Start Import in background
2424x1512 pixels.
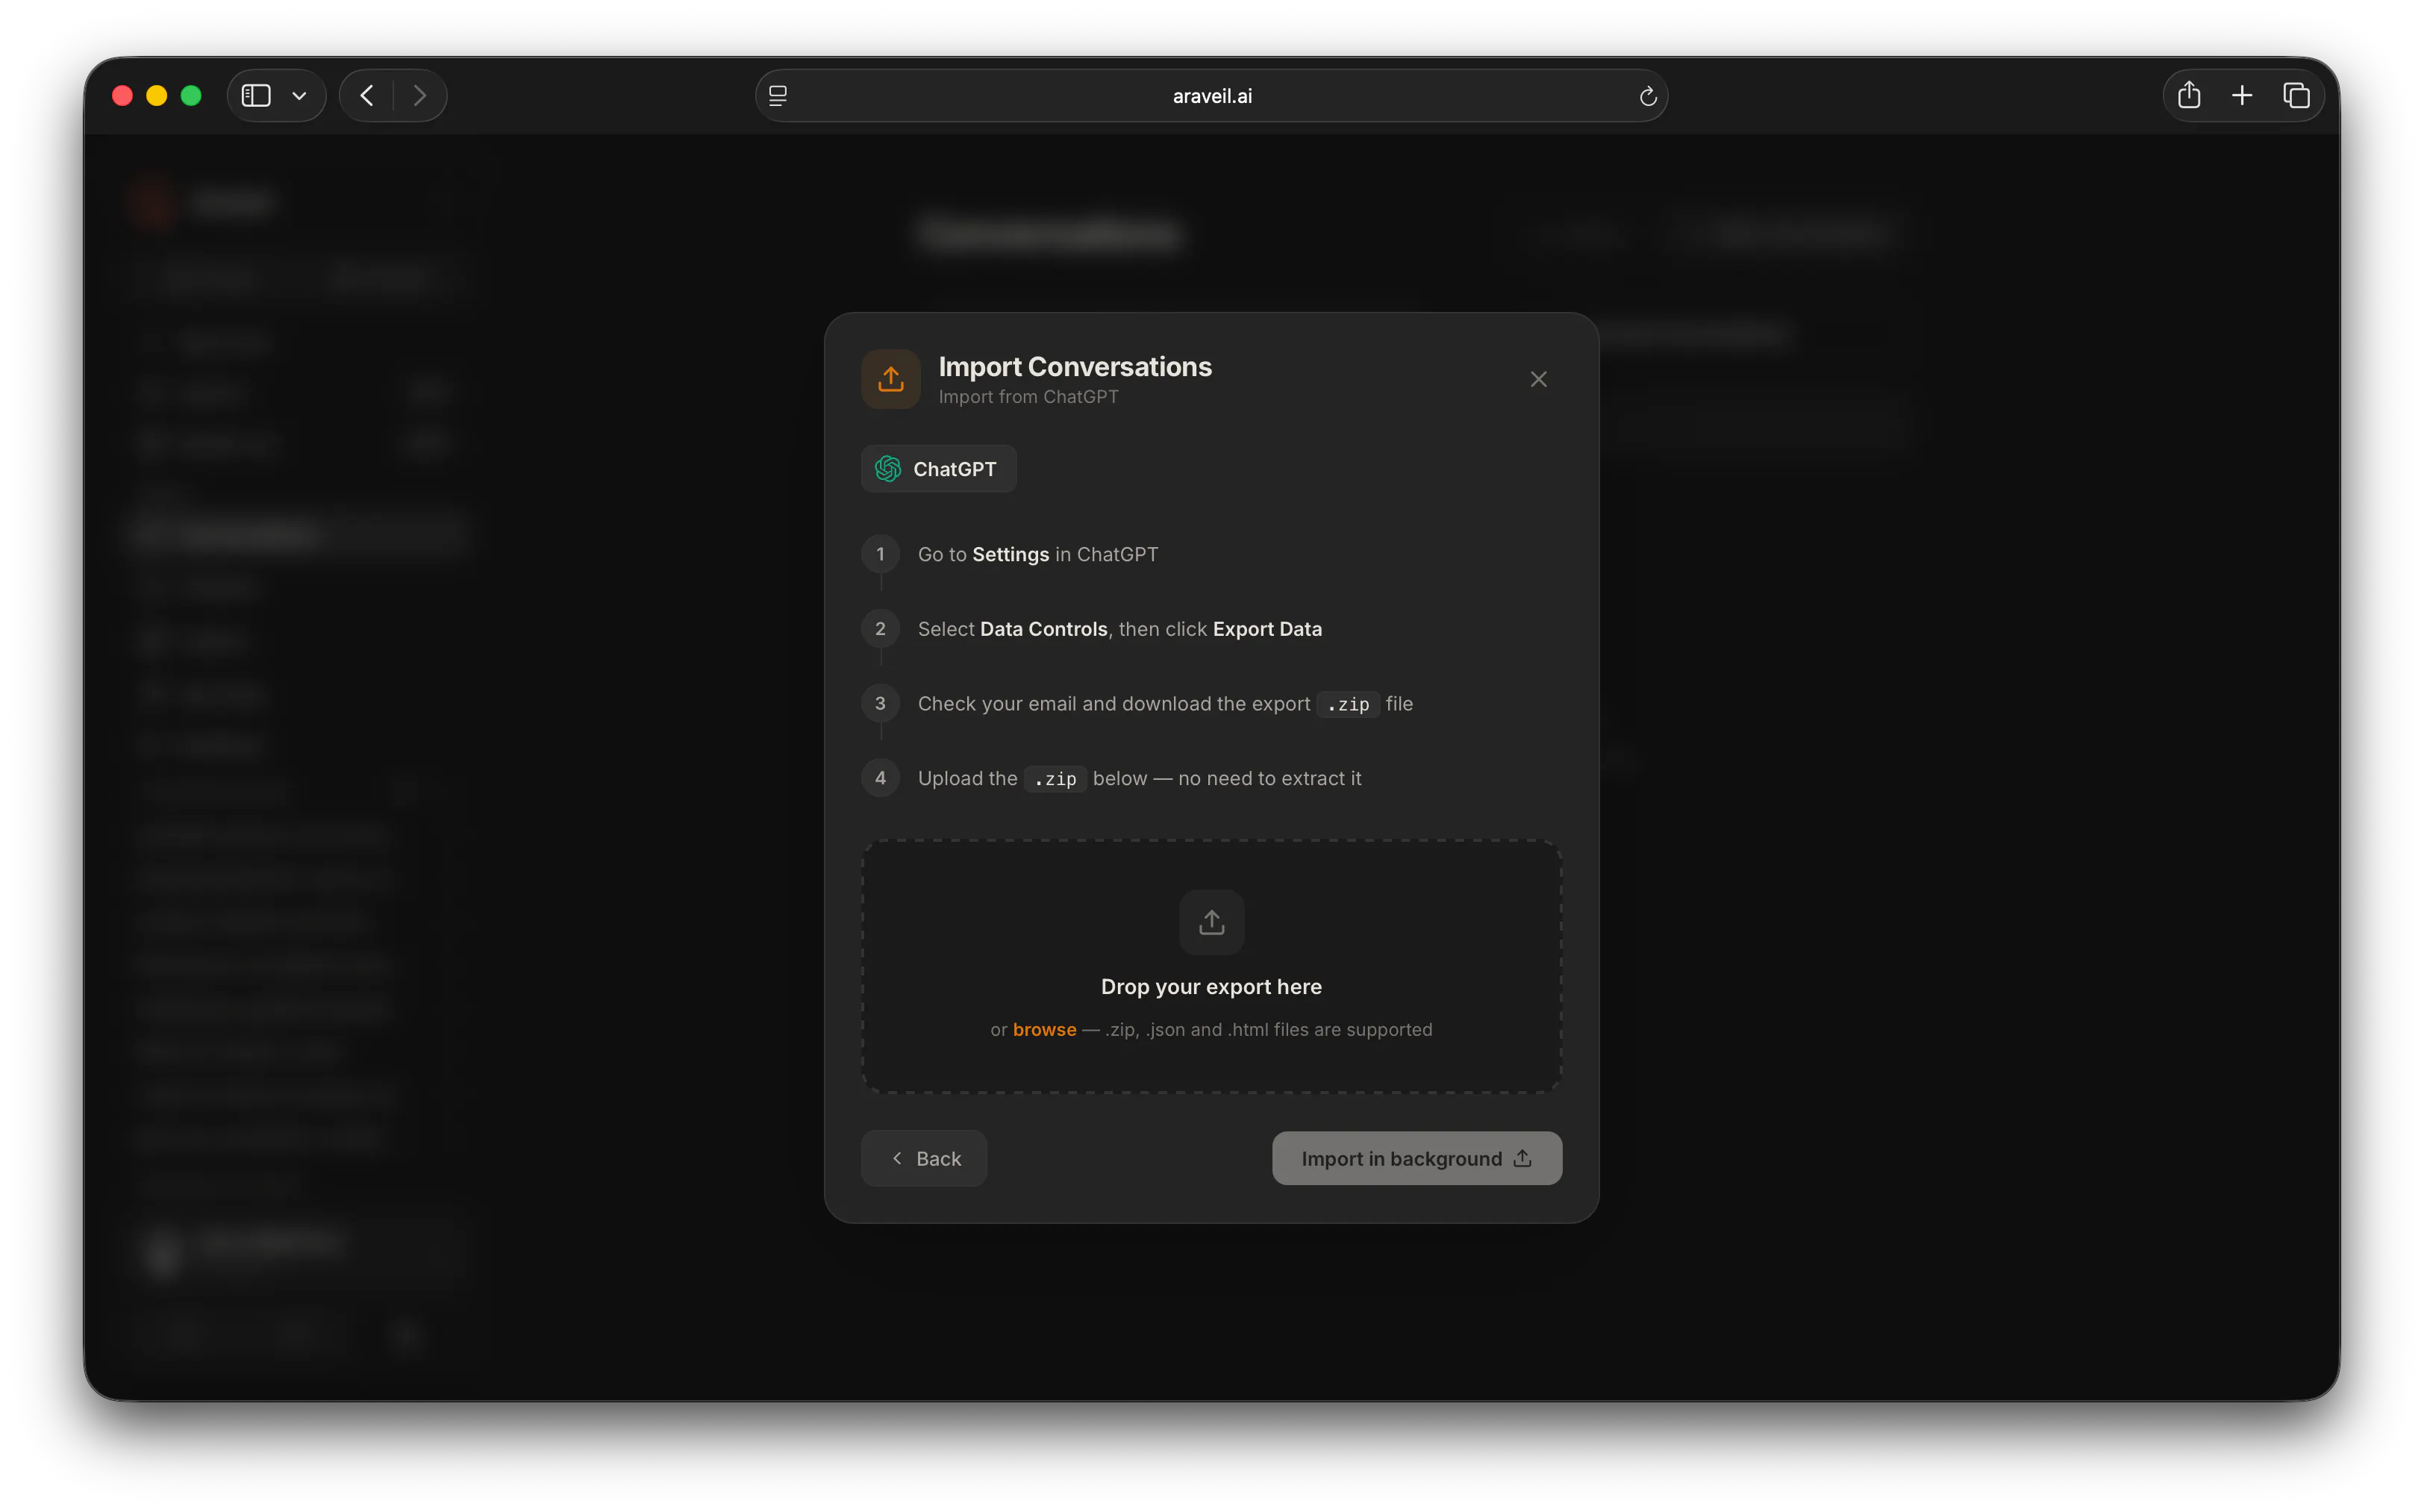pos(1416,1158)
